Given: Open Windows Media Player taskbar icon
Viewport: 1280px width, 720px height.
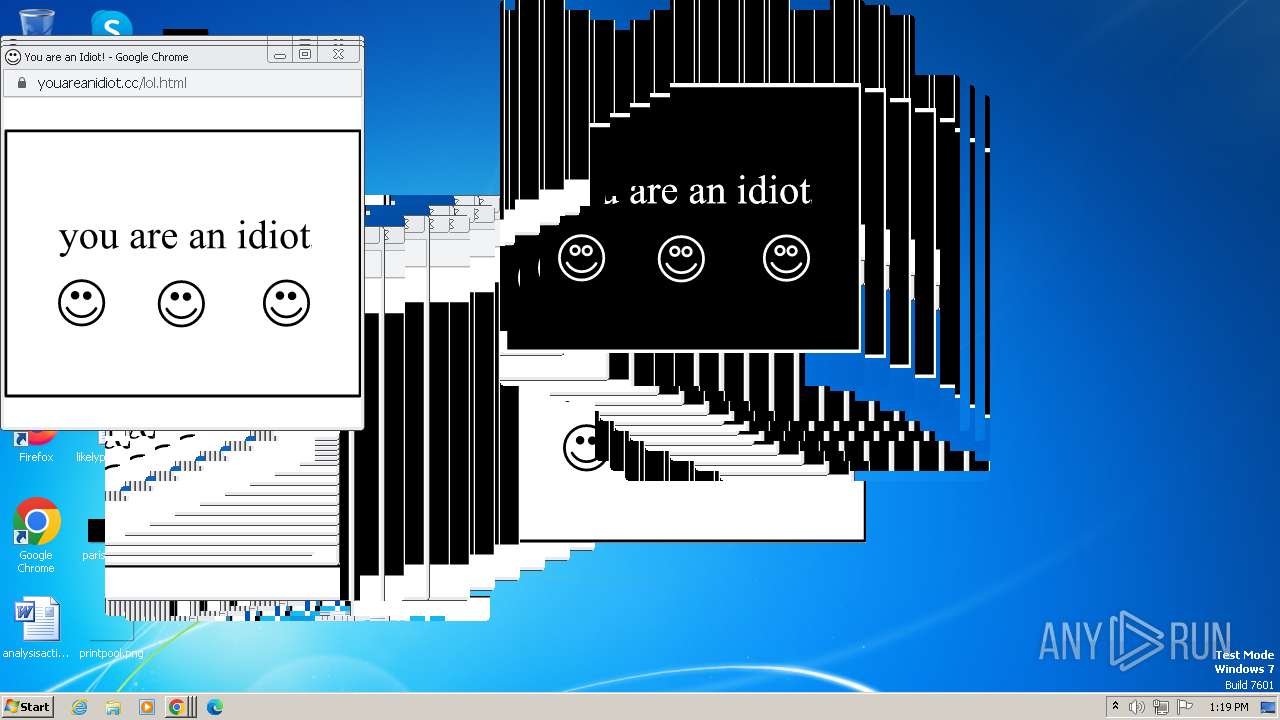Looking at the screenshot, I should point(146,707).
